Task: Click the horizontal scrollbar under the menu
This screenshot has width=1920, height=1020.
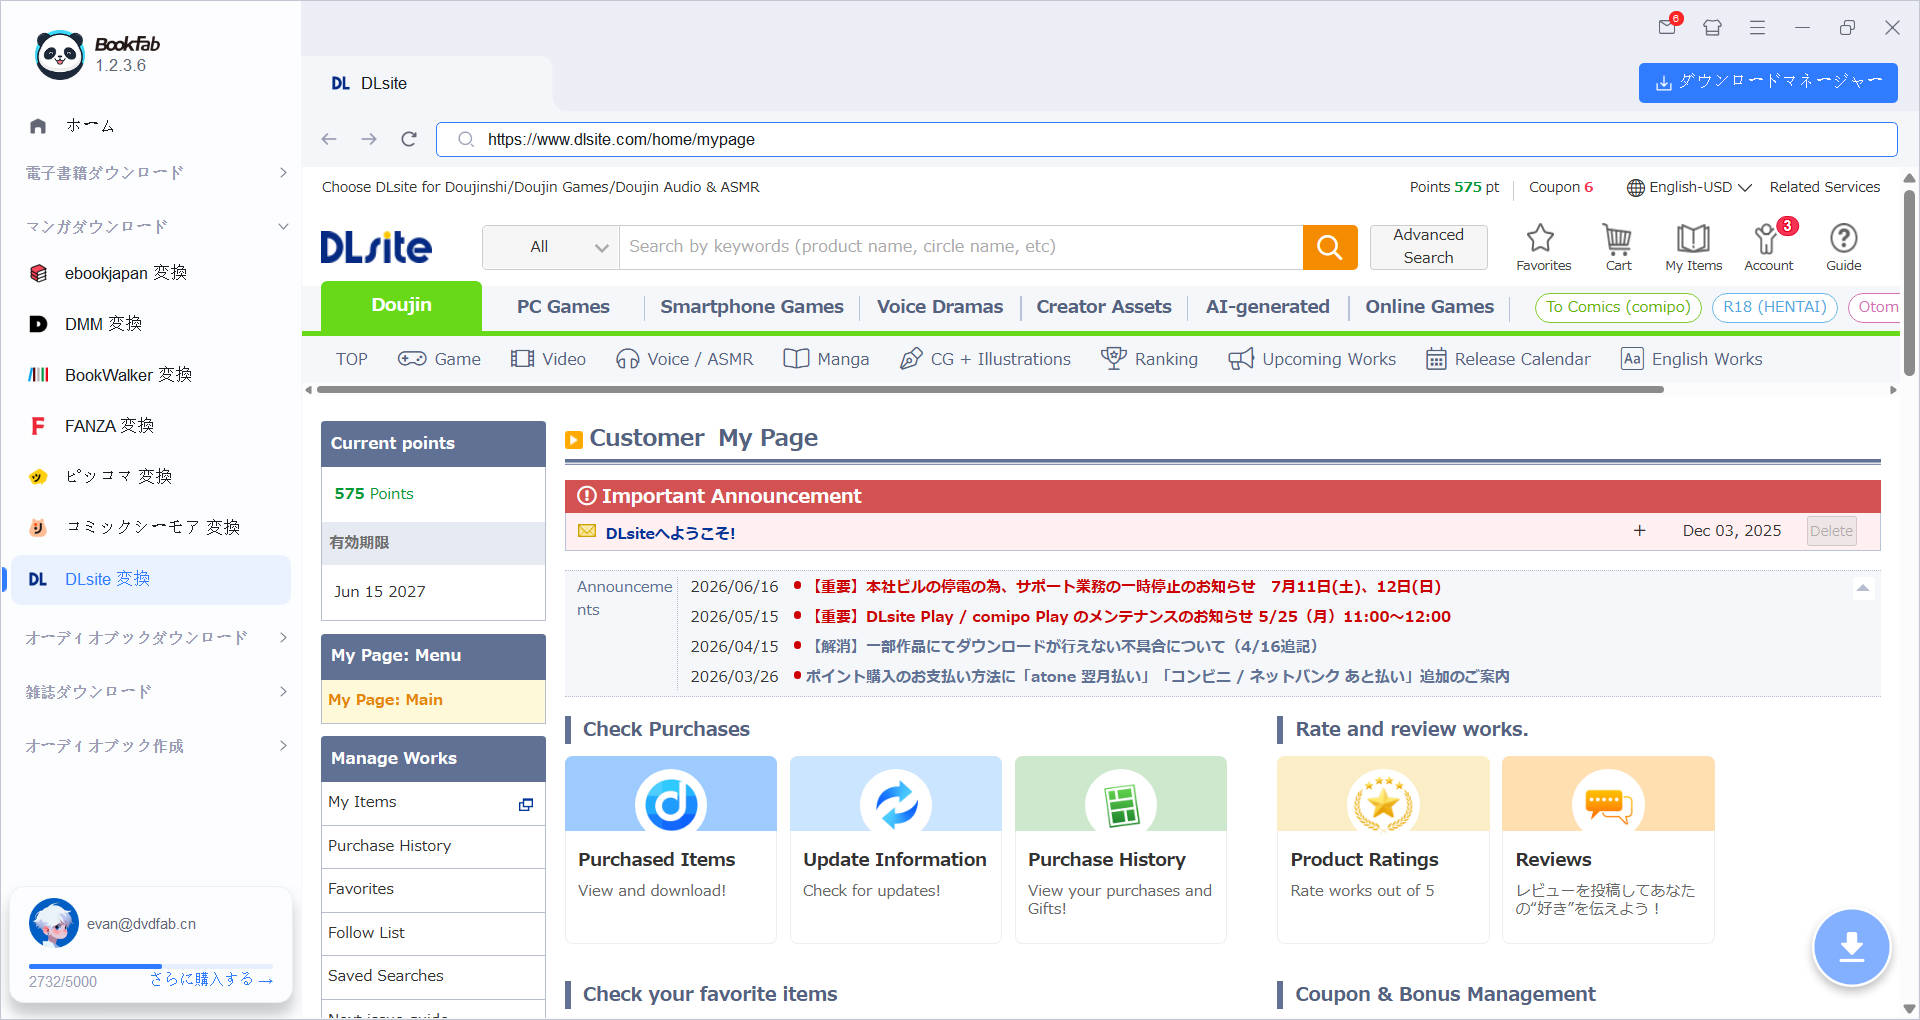Action: click(990, 390)
